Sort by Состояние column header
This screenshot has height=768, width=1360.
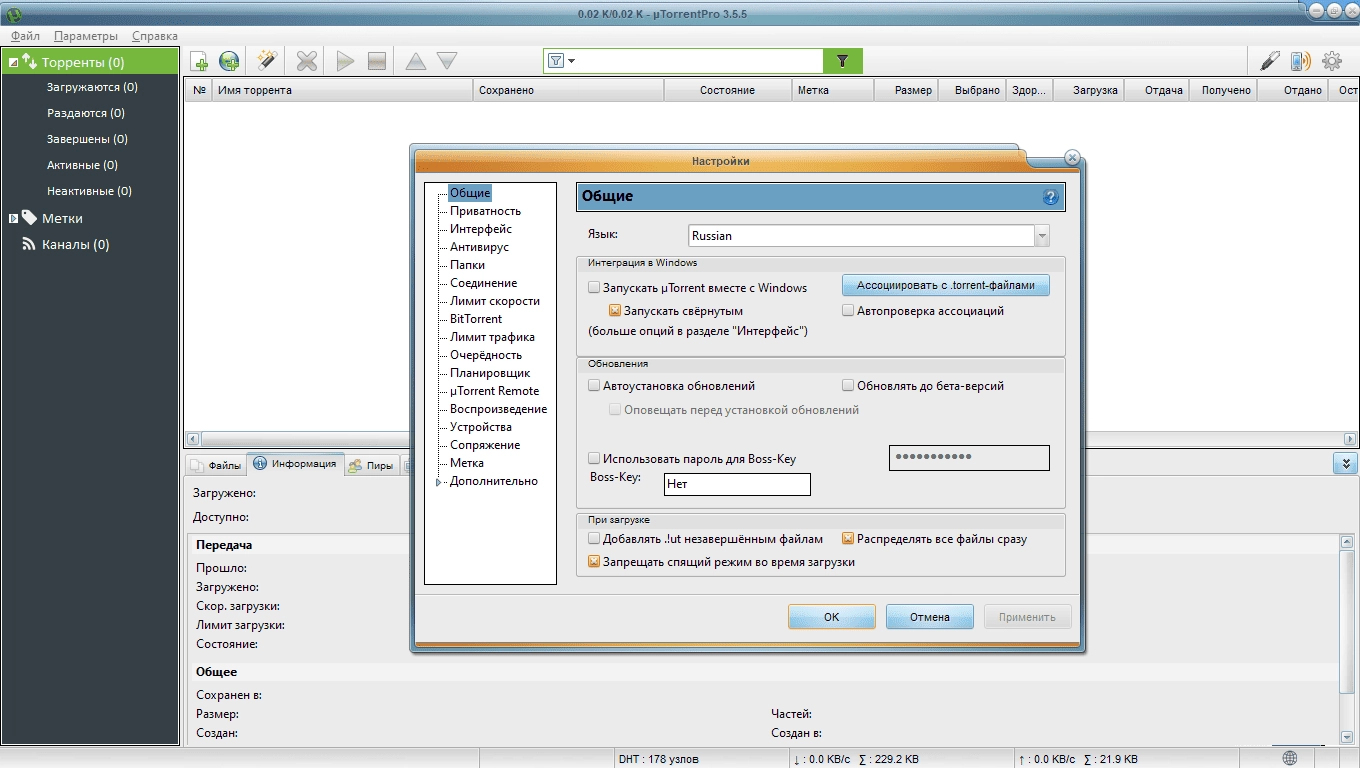tap(727, 90)
